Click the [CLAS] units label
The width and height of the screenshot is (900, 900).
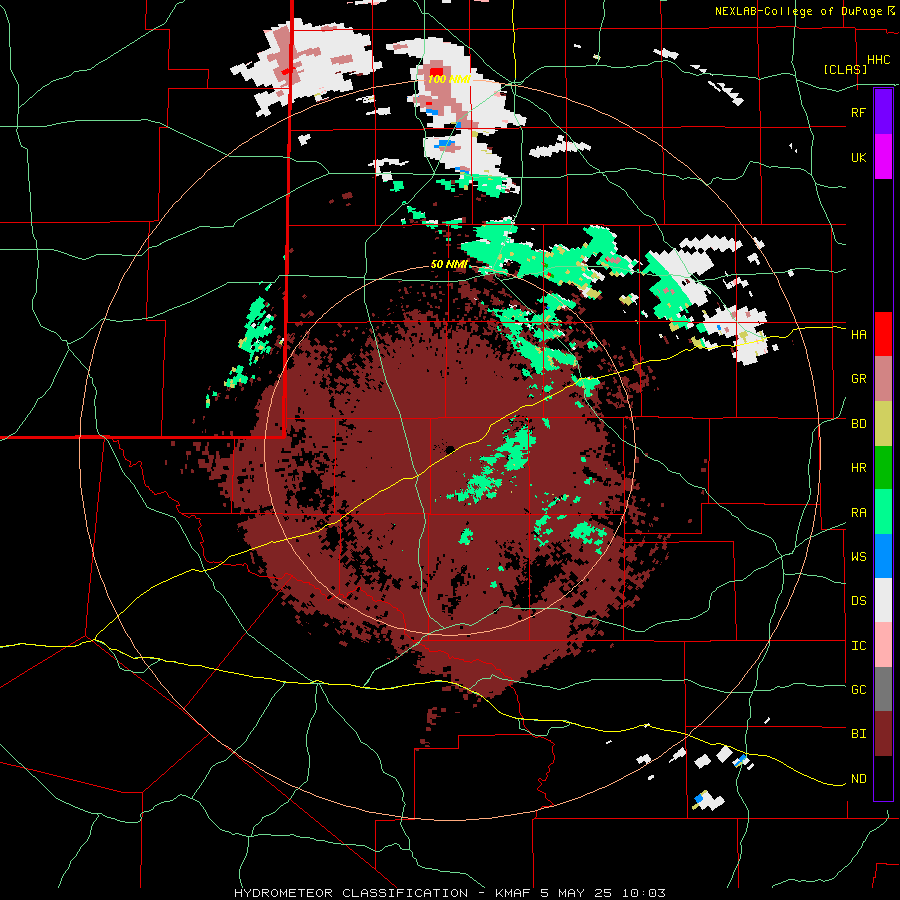[x=845, y=69]
